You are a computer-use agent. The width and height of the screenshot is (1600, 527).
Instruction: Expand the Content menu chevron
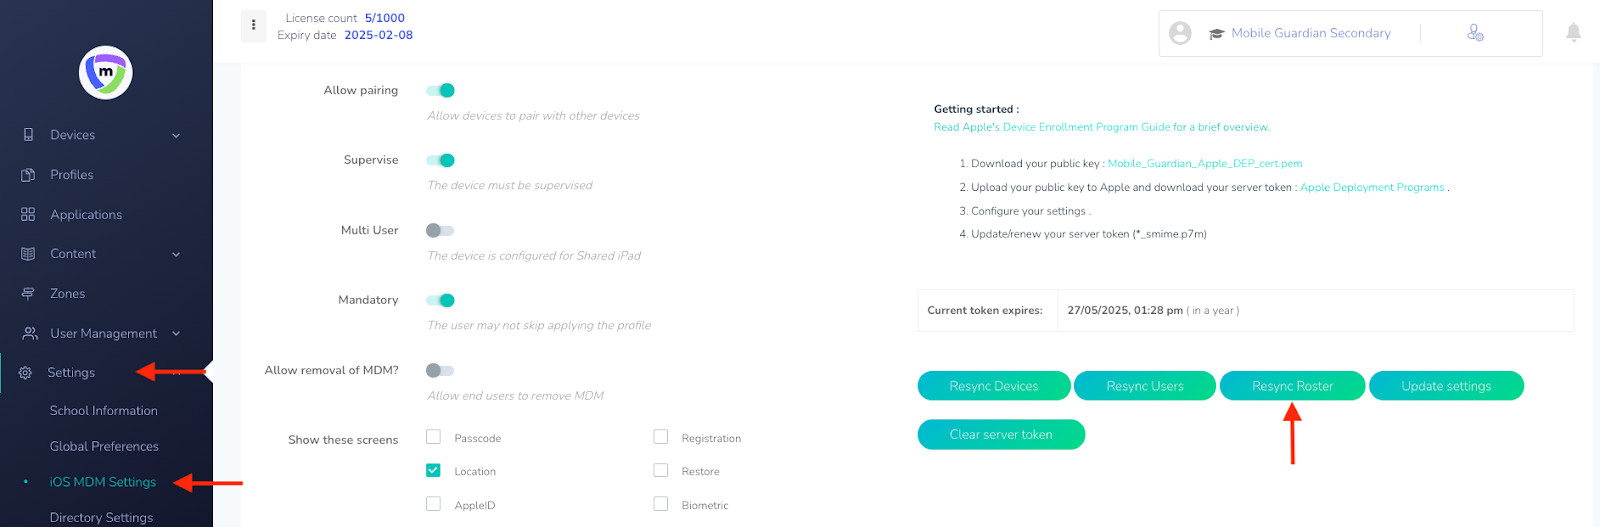point(176,254)
